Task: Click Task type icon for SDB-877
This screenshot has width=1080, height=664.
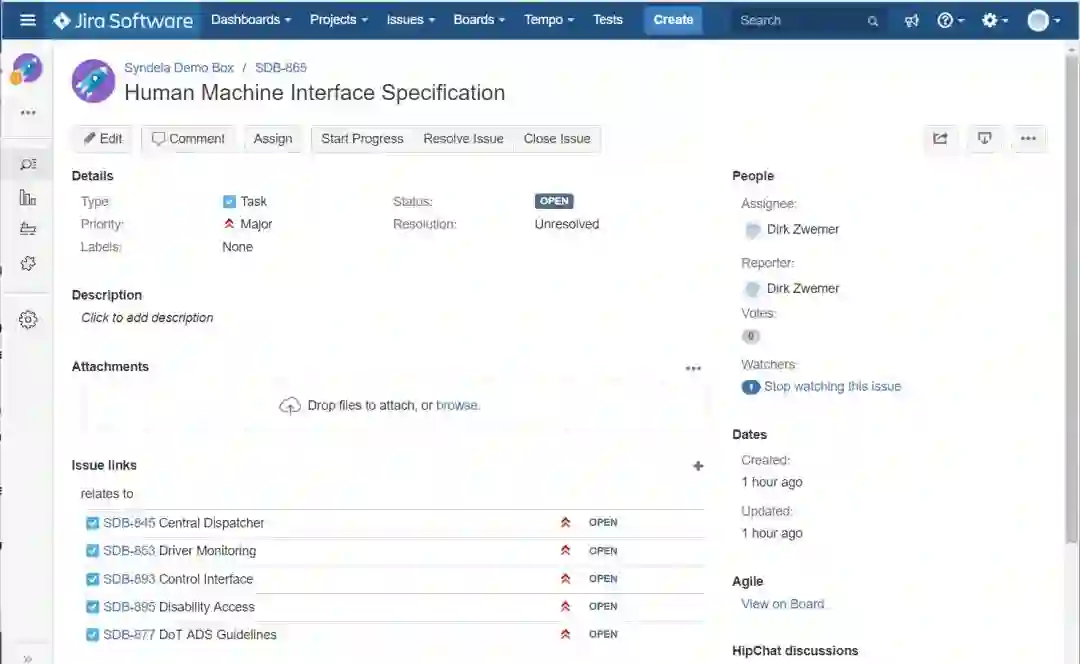Action: click(92, 634)
